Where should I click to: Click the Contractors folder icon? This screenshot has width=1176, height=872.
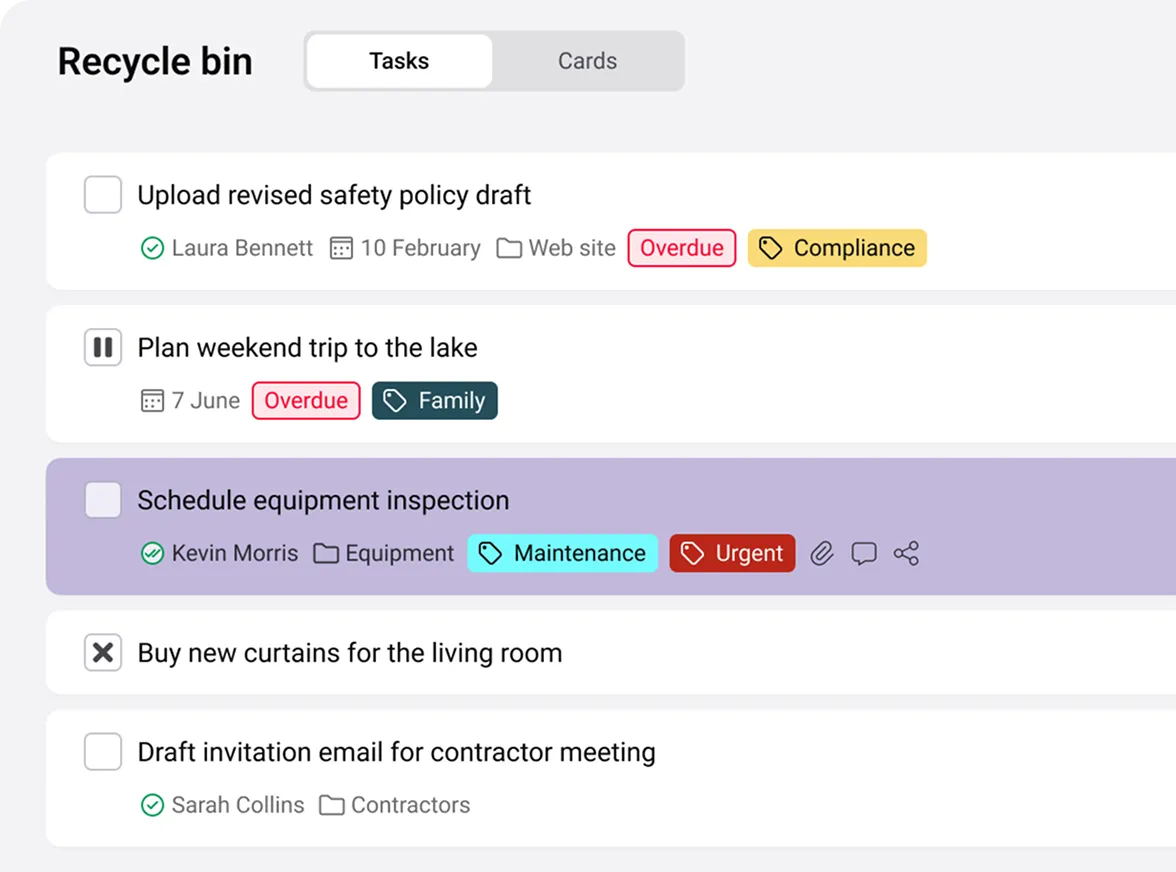coord(332,805)
